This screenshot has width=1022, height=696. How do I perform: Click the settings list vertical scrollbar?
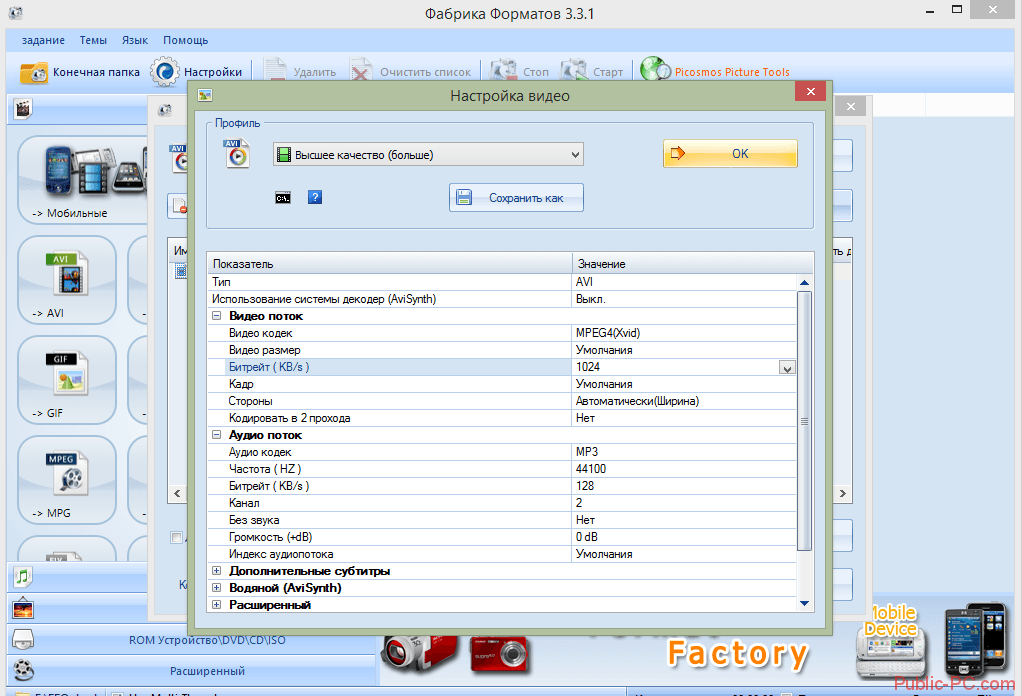coord(804,420)
